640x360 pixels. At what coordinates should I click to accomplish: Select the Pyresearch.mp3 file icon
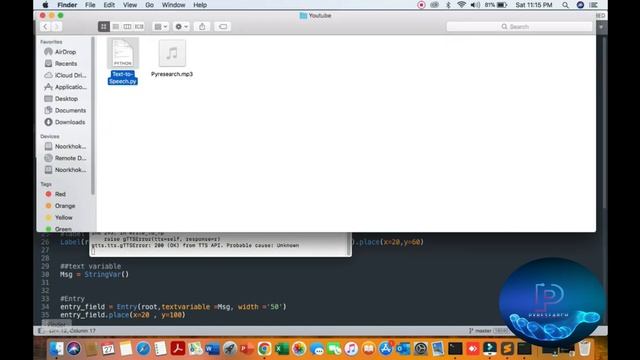(172, 53)
